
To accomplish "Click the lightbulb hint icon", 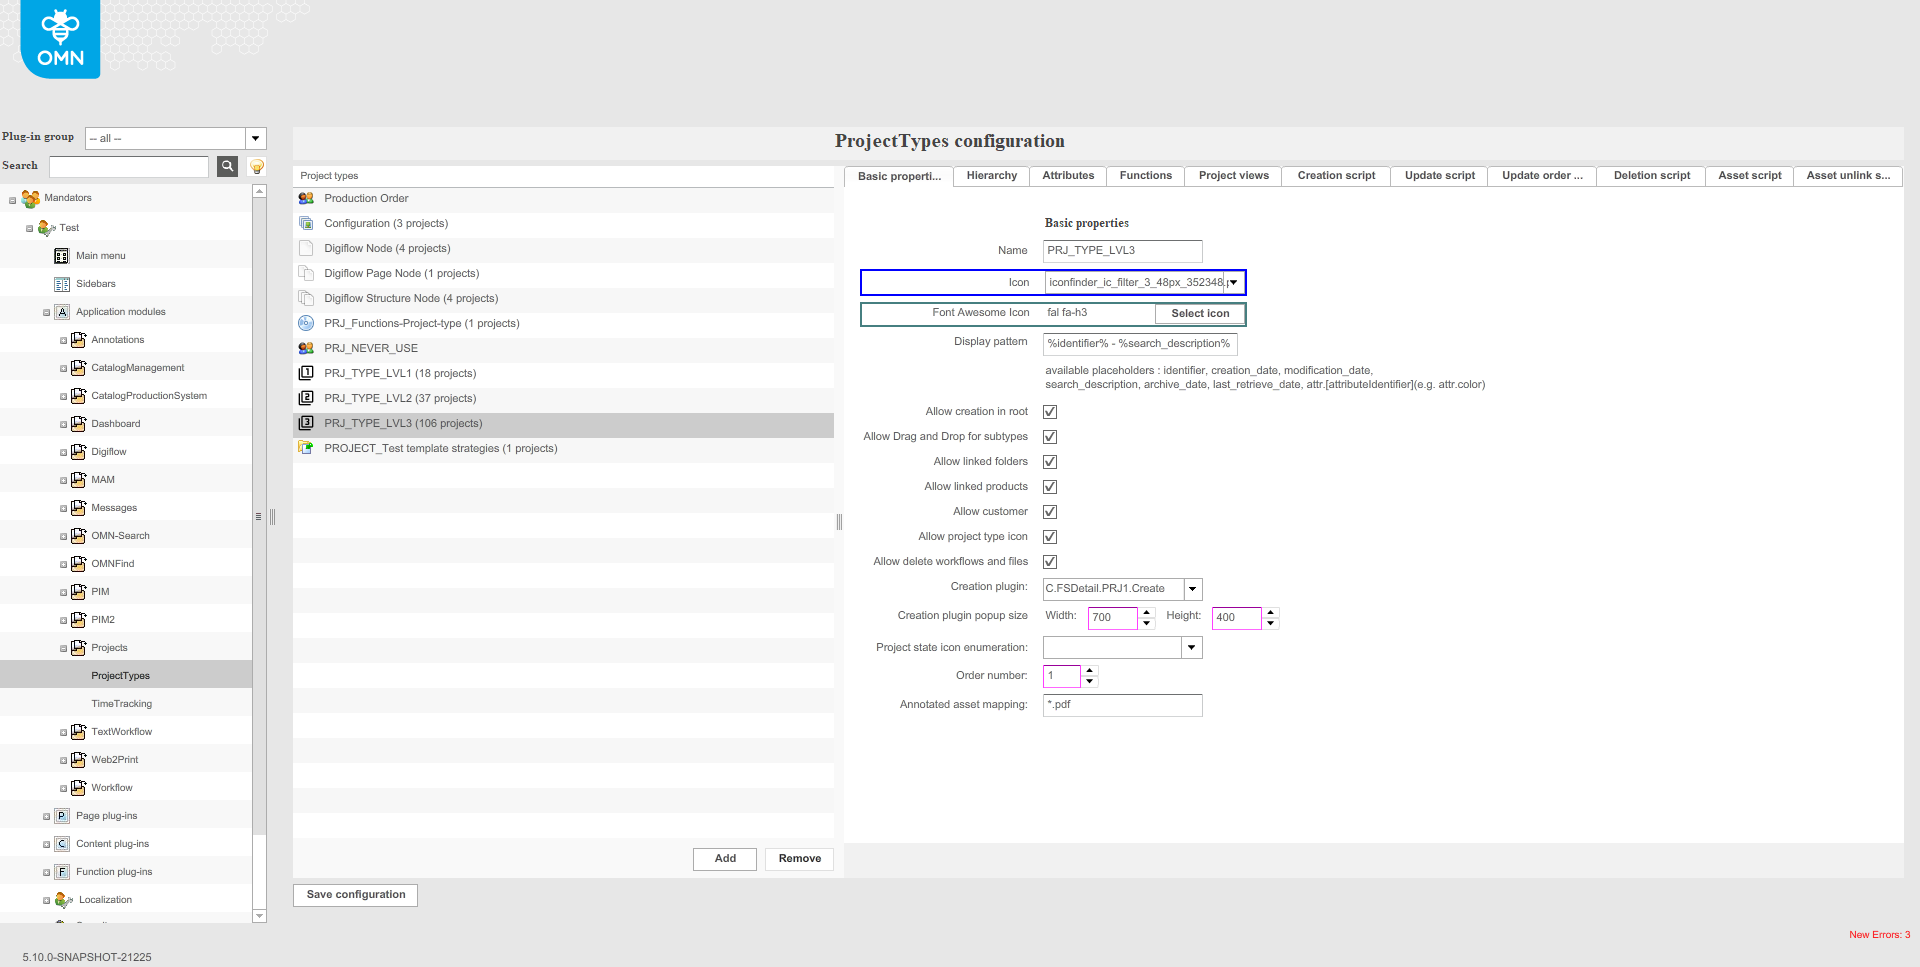I will (257, 166).
